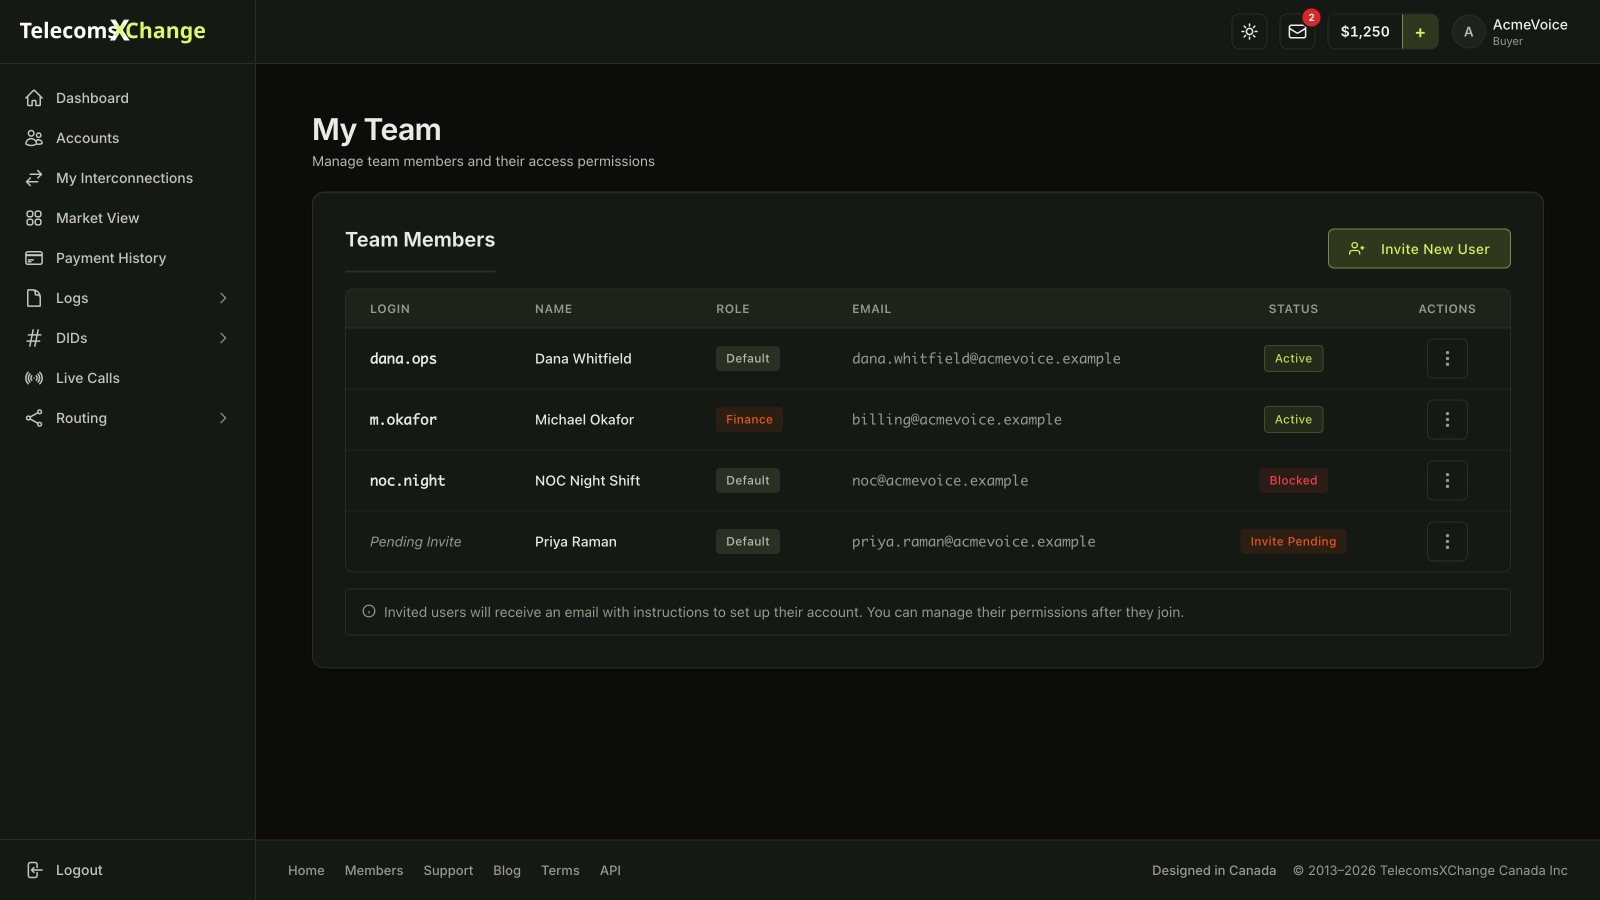Click the name NOC Night Shift
1600x900 pixels.
coord(587,481)
